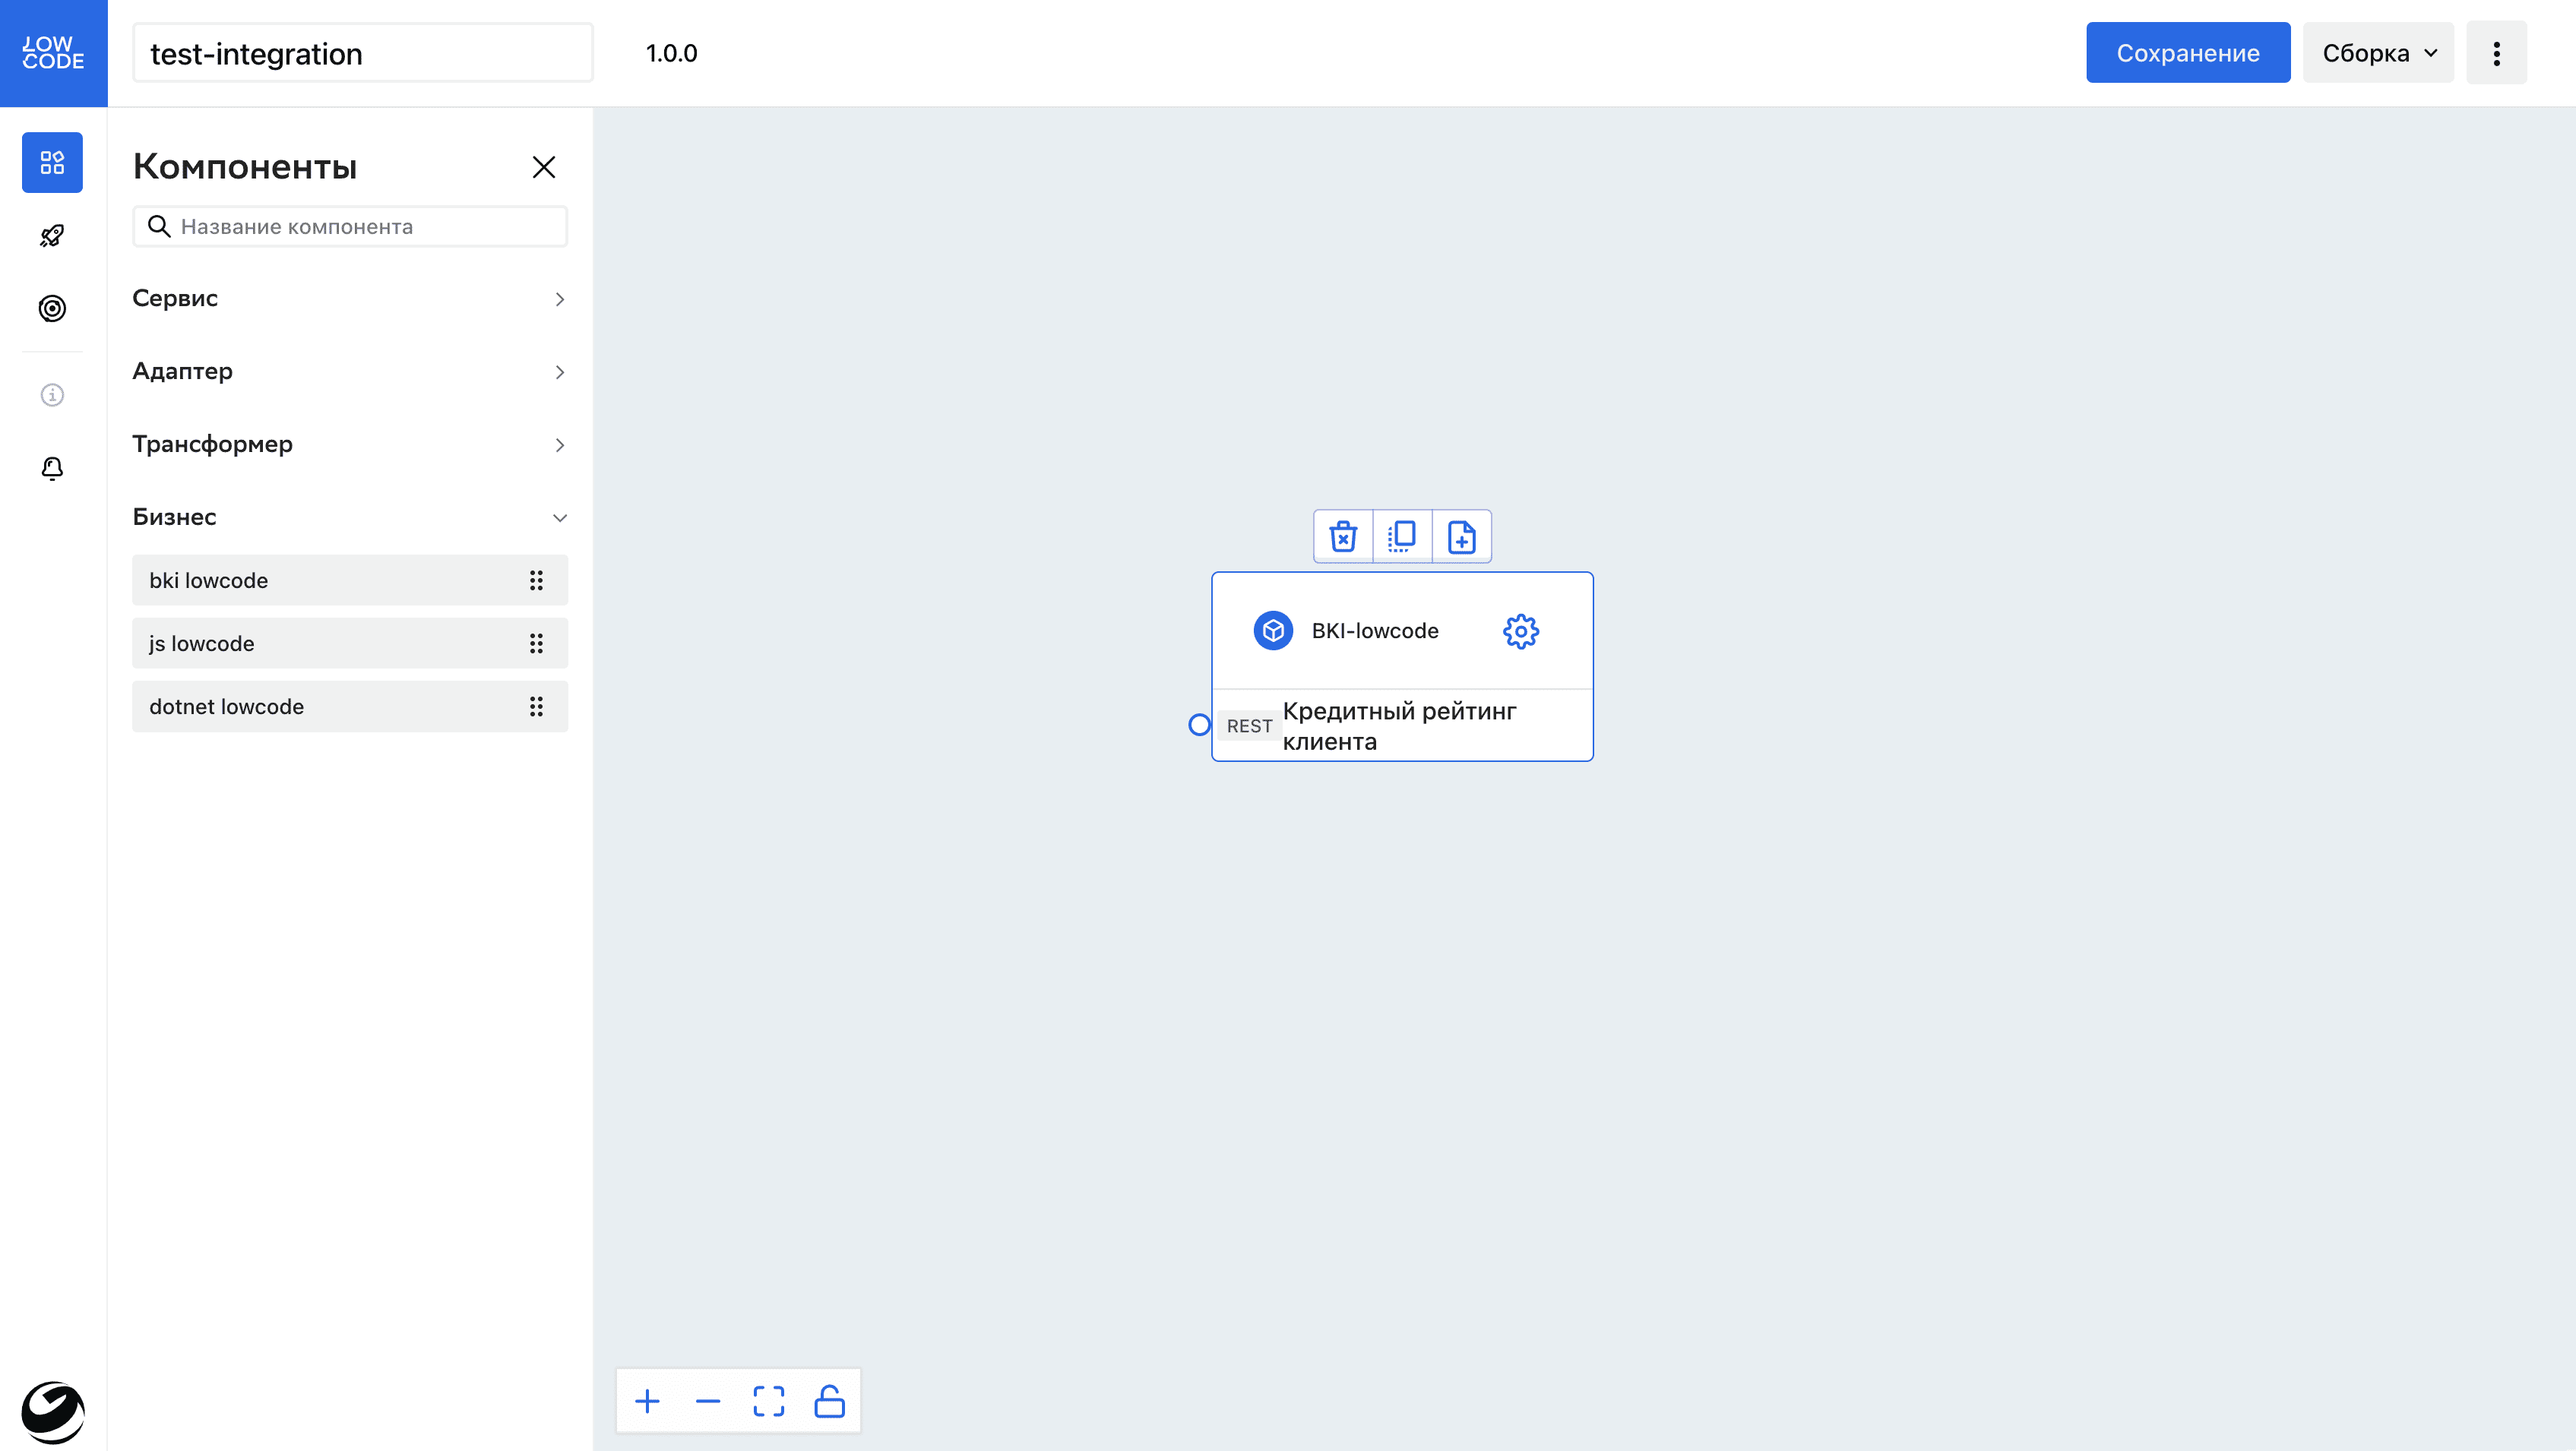Click the info sidebar icon
Image resolution: width=2576 pixels, height=1451 pixels.
[52, 395]
